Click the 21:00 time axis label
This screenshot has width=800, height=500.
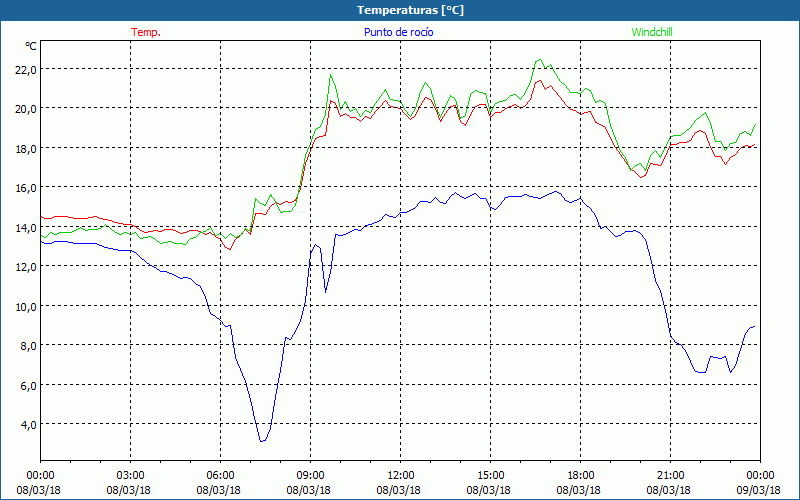670,476
